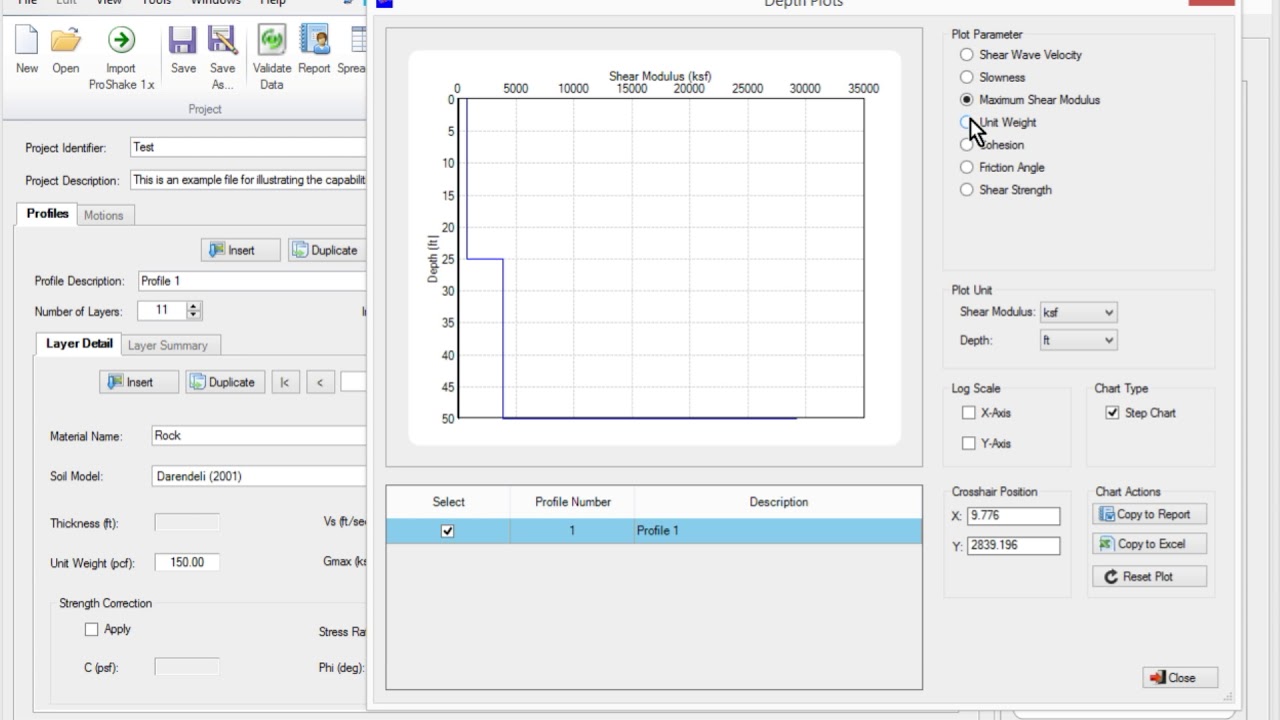Go to the previous layer
Screen dimensions: 1280x720
click(320, 382)
